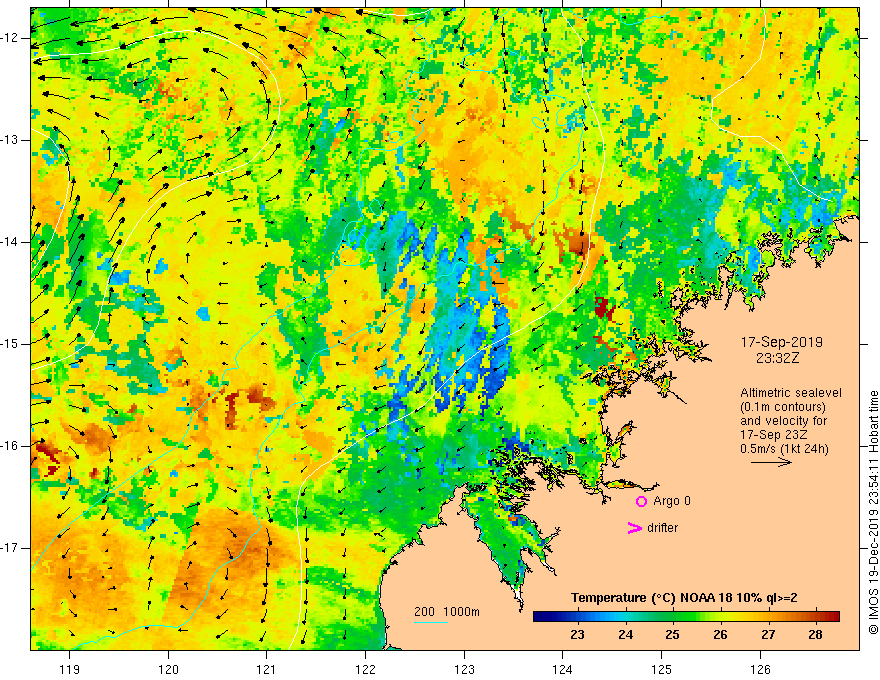Click the longitude axis label 124
Viewport: 880px width, 680px height.
(562, 669)
